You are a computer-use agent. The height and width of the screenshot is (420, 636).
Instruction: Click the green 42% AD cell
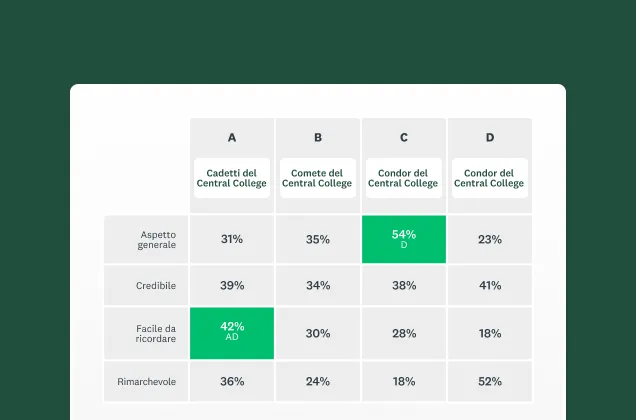point(232,332)
